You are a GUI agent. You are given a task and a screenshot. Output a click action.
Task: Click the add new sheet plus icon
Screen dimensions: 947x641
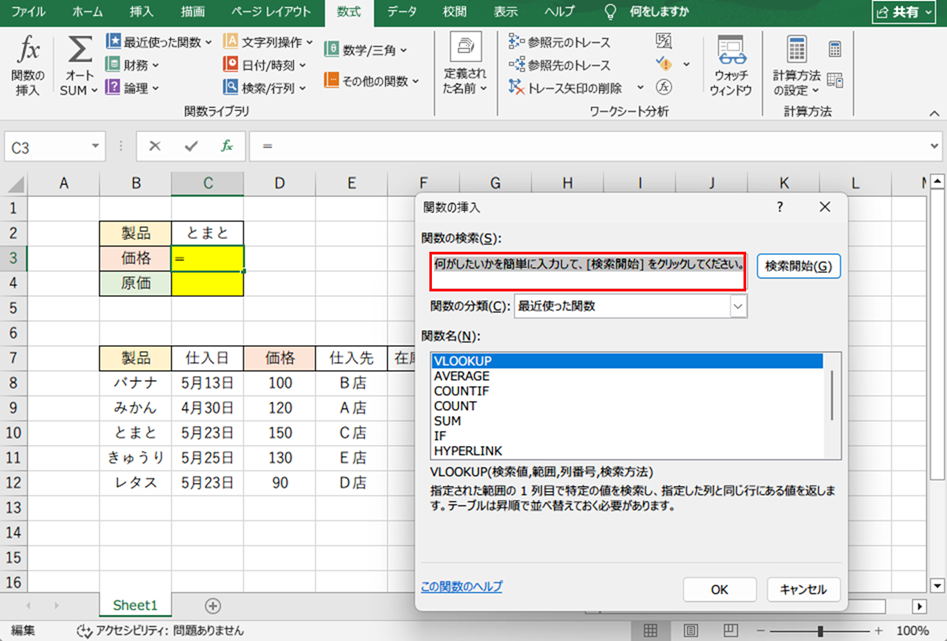click(212, 606)
